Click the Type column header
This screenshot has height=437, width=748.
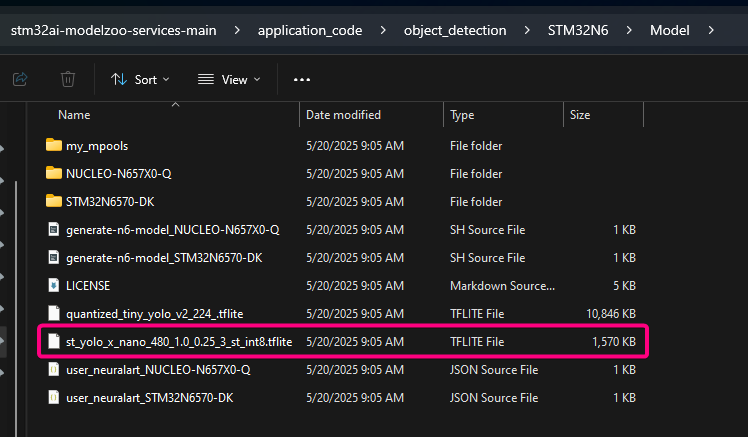(462, 115)
